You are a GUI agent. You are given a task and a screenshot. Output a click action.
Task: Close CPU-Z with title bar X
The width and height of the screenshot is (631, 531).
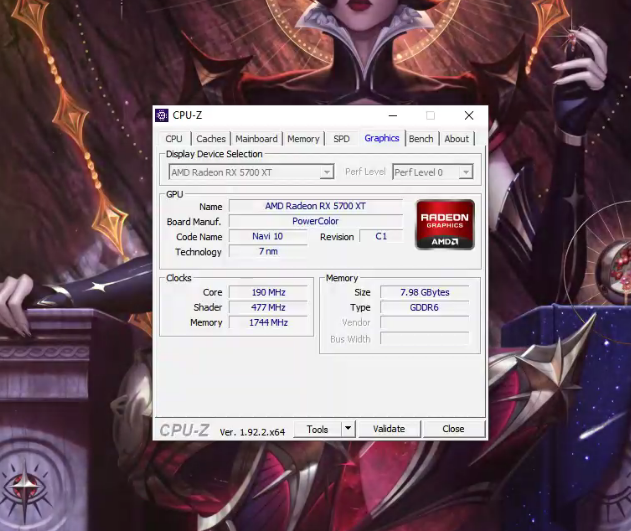click(x=469, y=115)
